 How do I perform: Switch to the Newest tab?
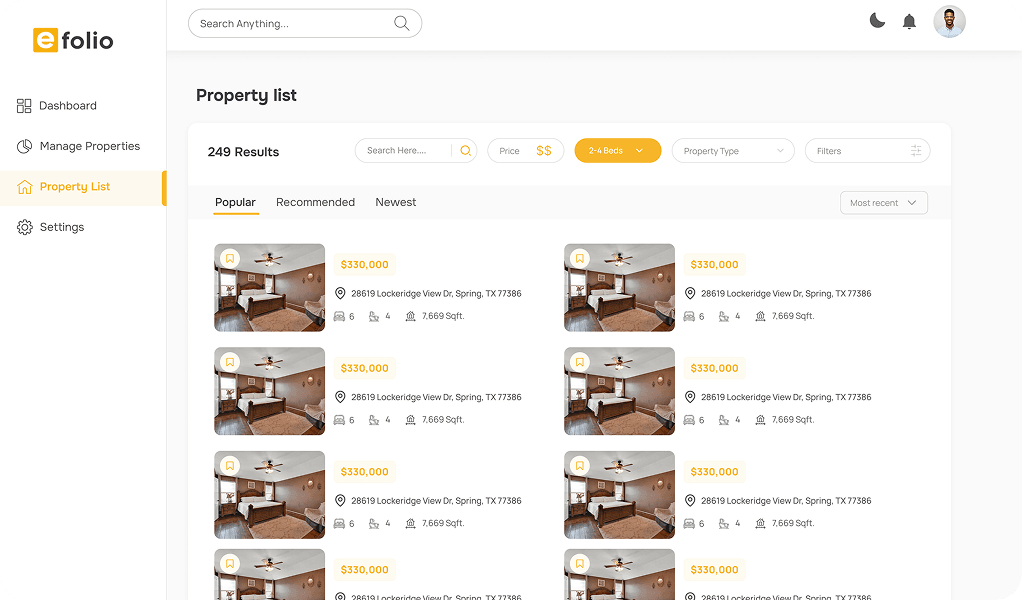[395, 202]
